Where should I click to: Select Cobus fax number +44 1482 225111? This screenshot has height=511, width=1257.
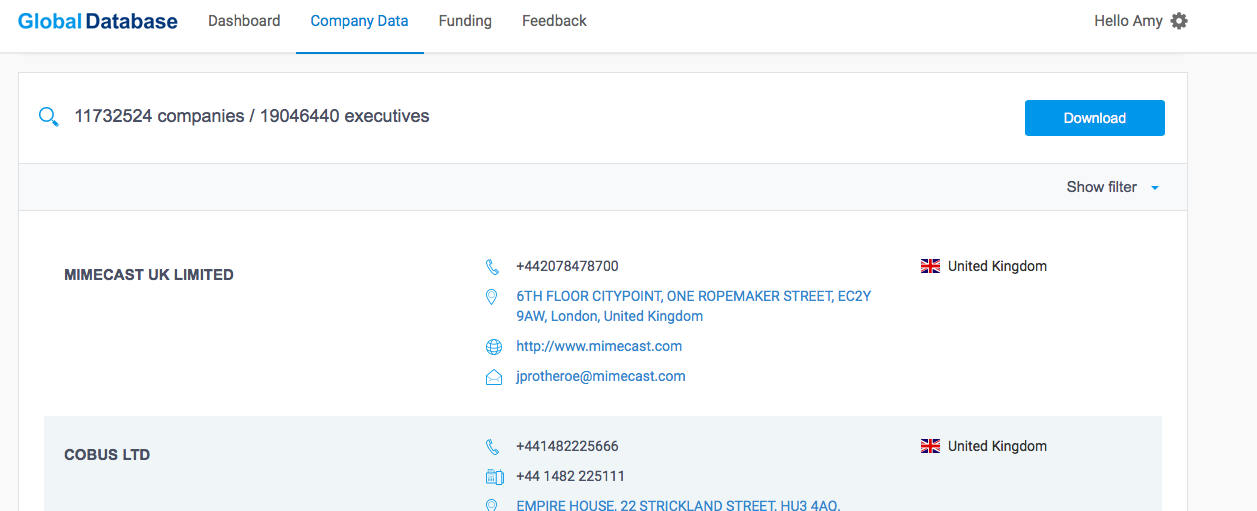point(570,476)
